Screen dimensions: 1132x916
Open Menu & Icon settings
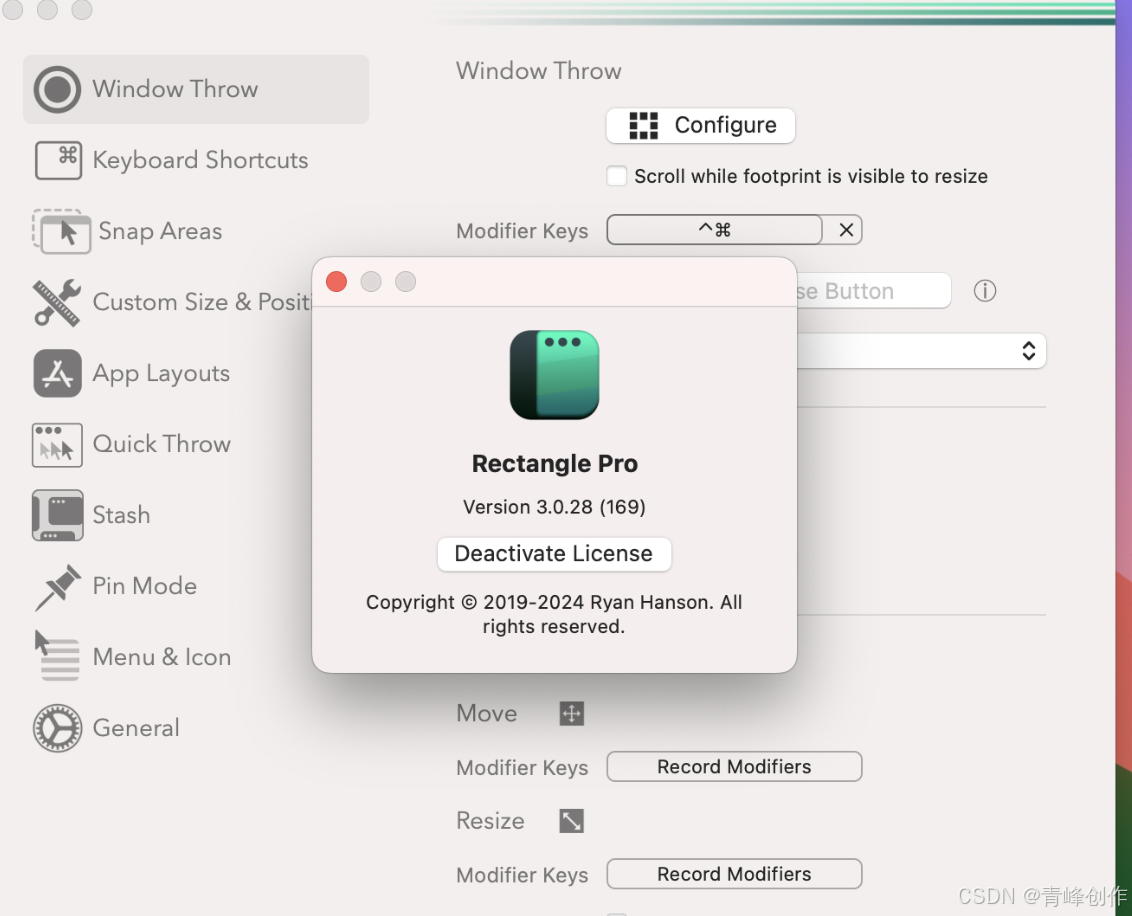[132, 657]
